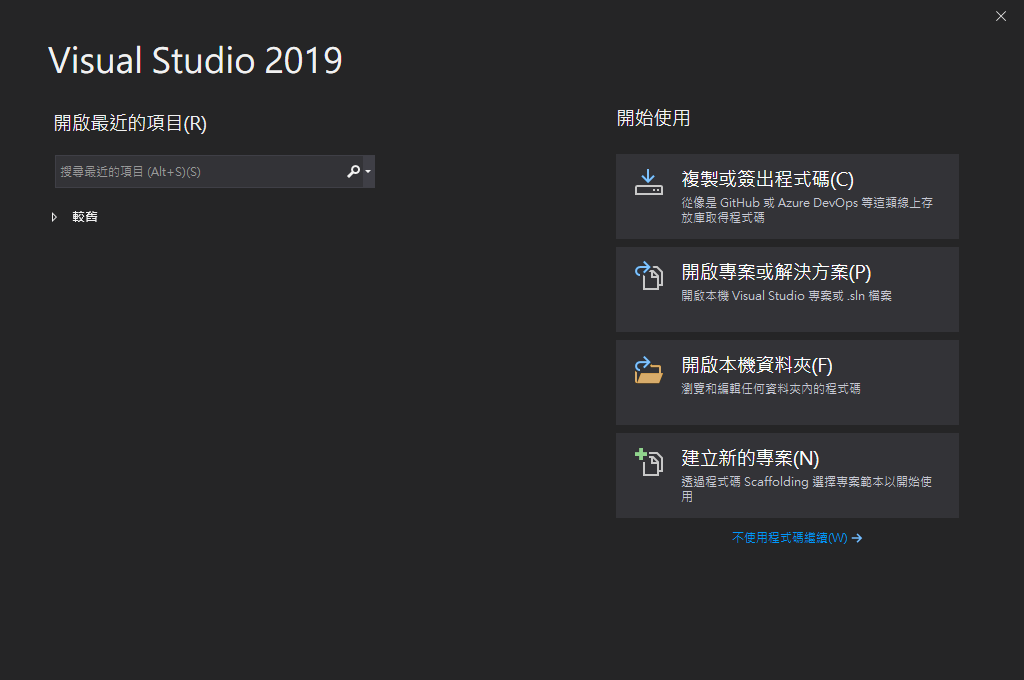The width and height of the screenshot is (1024, 680).
Task: Open the search options dropdown arrow
Action: (368, 171)
